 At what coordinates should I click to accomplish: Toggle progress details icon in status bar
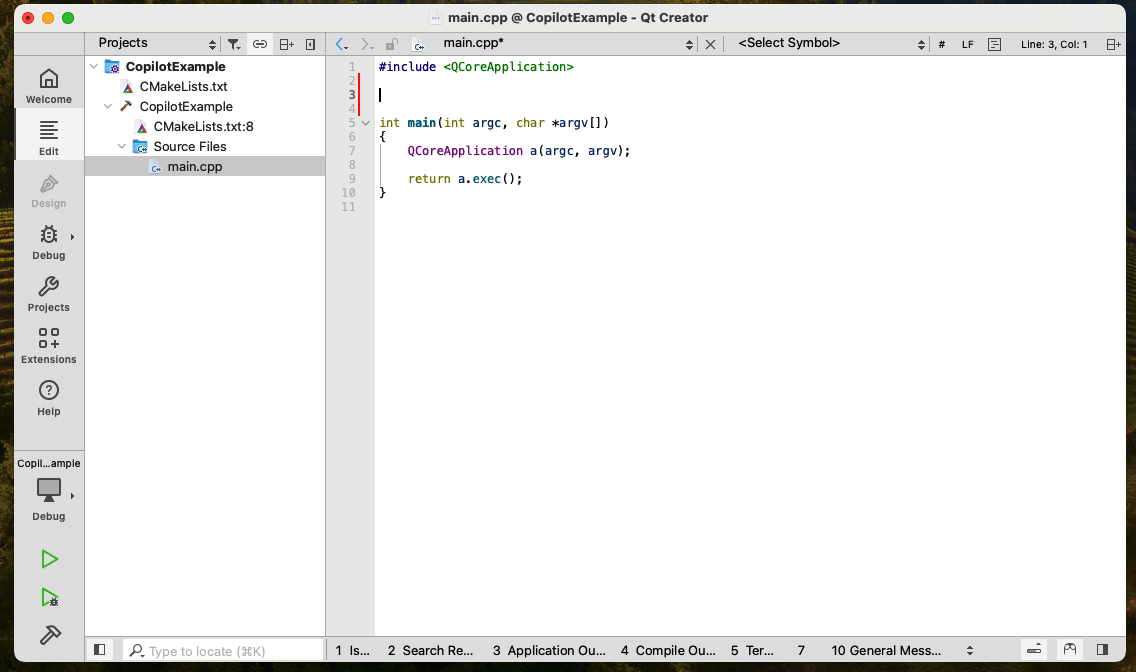point(1034,650)
